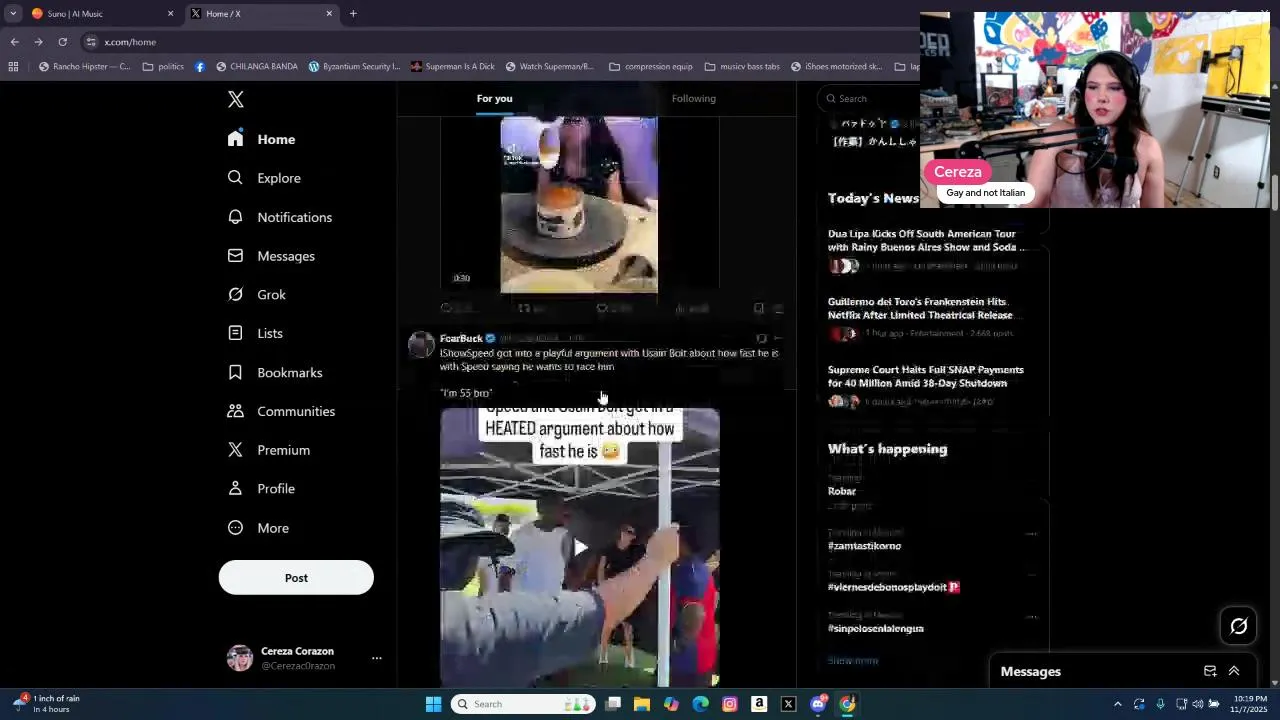Open the Facebook bookmark icon
The height and width of the screenshot is (720, 1280).
pyautogui.click(x=200, y=67)
